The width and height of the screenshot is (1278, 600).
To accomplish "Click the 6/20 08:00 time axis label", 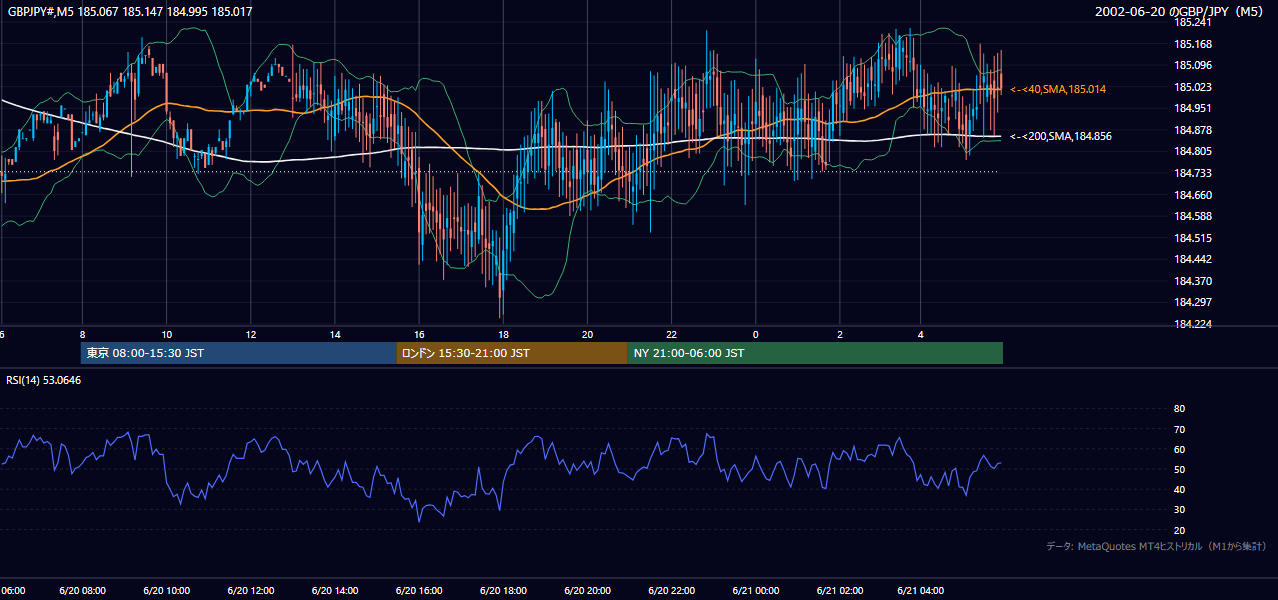I will pyautogui.click(x=82, y=591).
